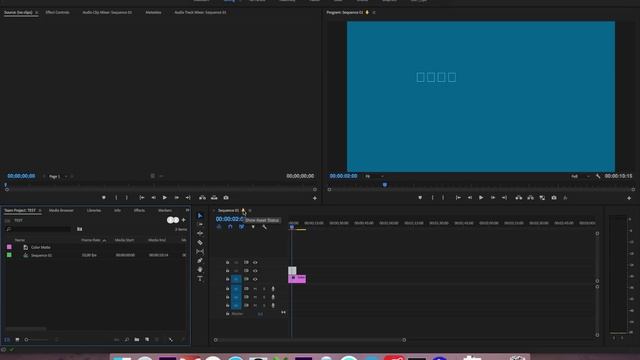Sort by Frame Rate column header
Viewport: 640px width, 360px height.
91,240
